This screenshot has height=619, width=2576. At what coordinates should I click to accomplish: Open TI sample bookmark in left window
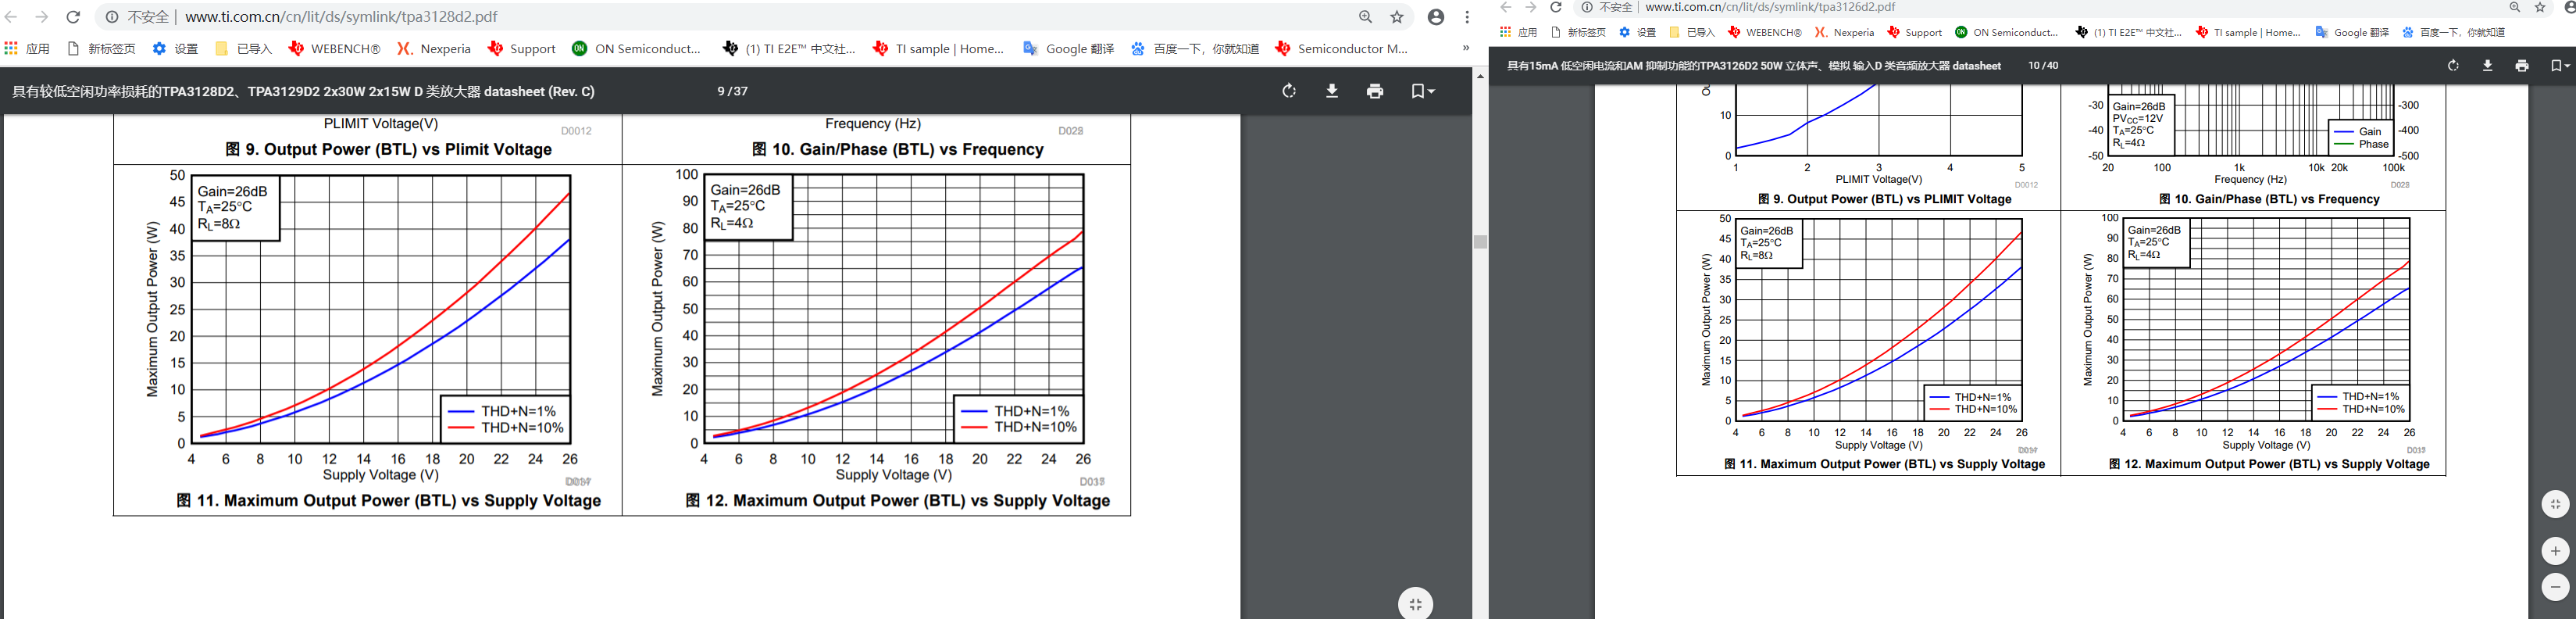point(938,48)
